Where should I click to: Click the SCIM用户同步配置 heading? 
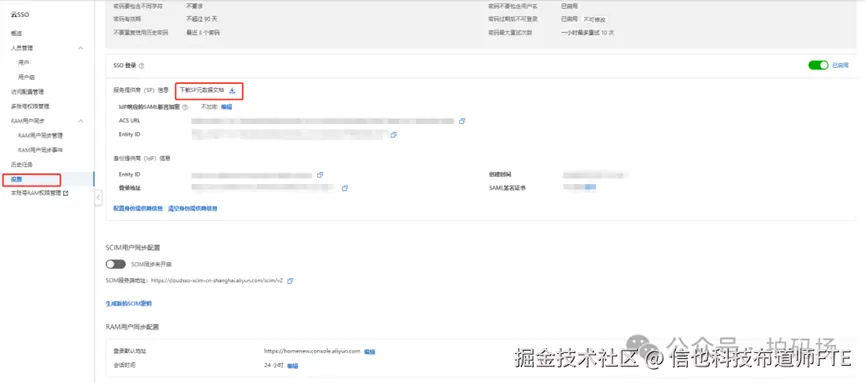(133, 248)
